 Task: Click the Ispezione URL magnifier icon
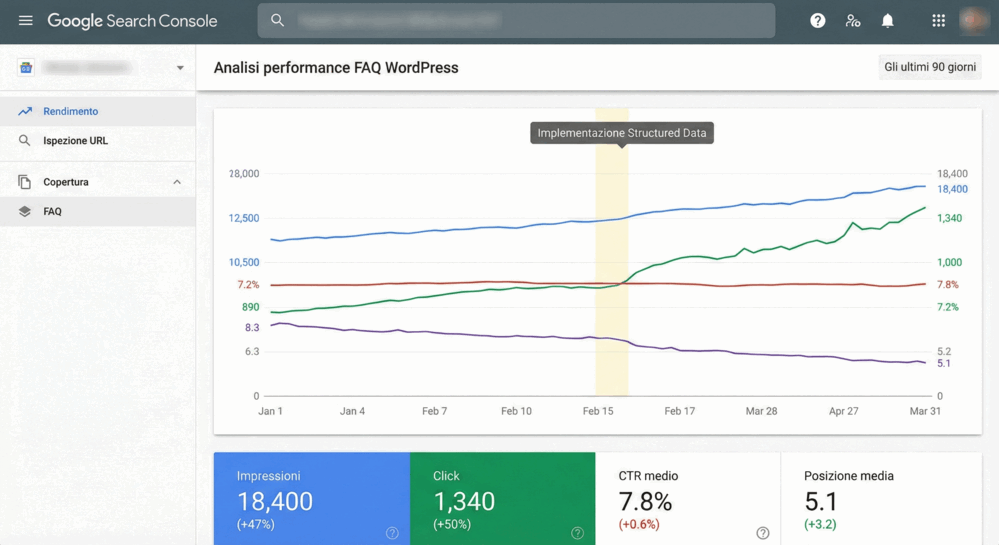coord(24,140)
